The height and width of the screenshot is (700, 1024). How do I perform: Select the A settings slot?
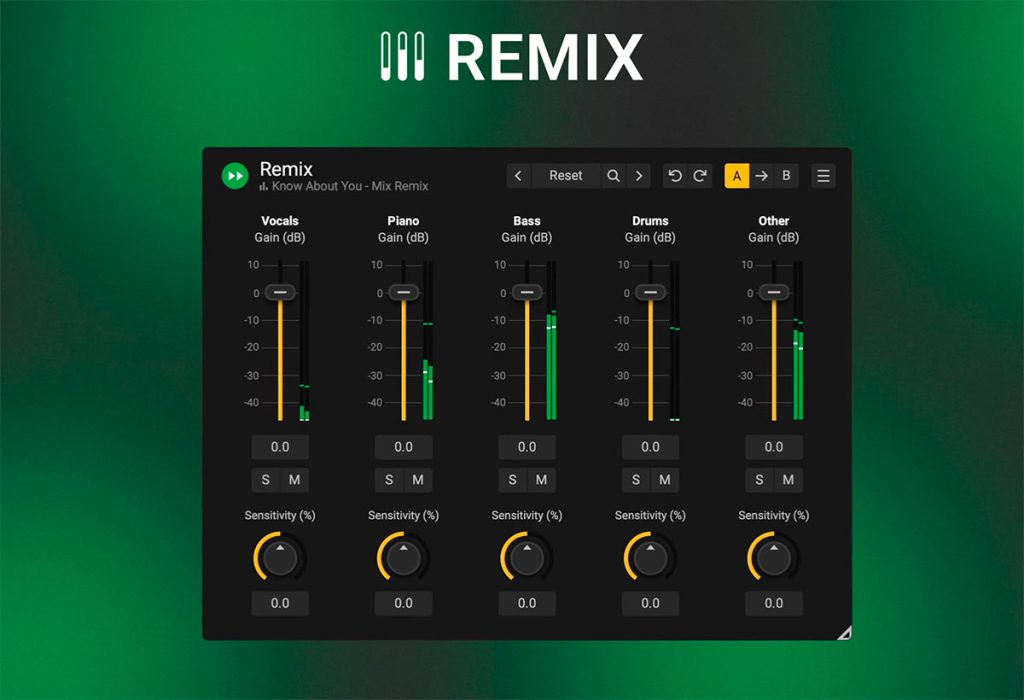(737, 176)
